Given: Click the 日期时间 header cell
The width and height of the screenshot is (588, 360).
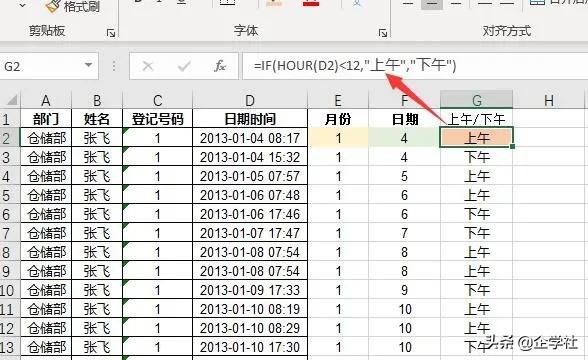Looking at the screenshot, I should (x=250, y=119).
